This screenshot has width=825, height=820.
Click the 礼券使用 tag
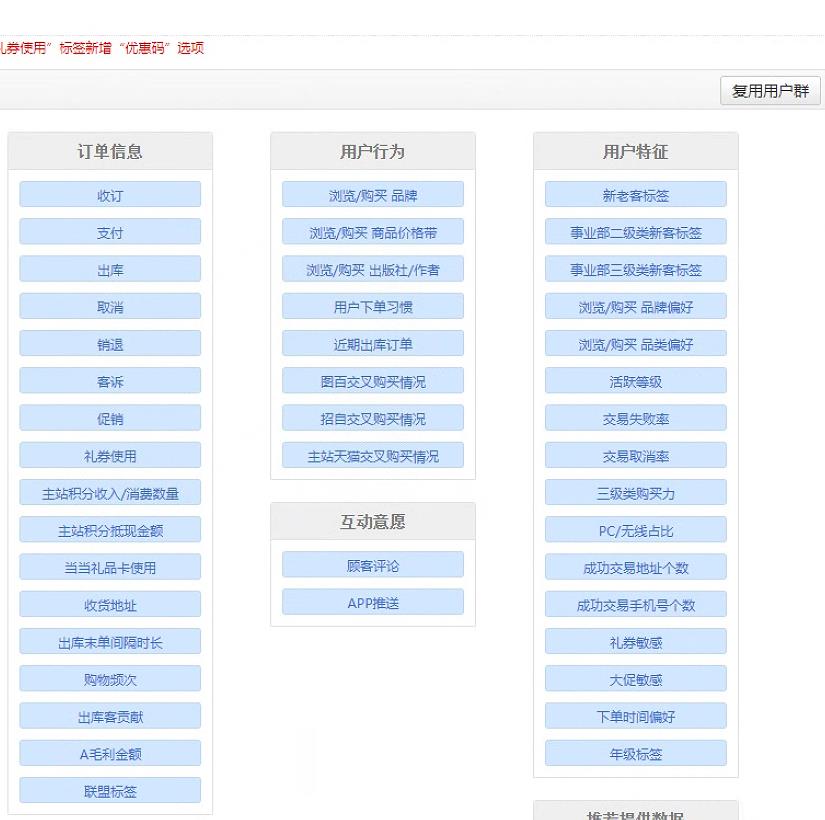tap(109, 455)
